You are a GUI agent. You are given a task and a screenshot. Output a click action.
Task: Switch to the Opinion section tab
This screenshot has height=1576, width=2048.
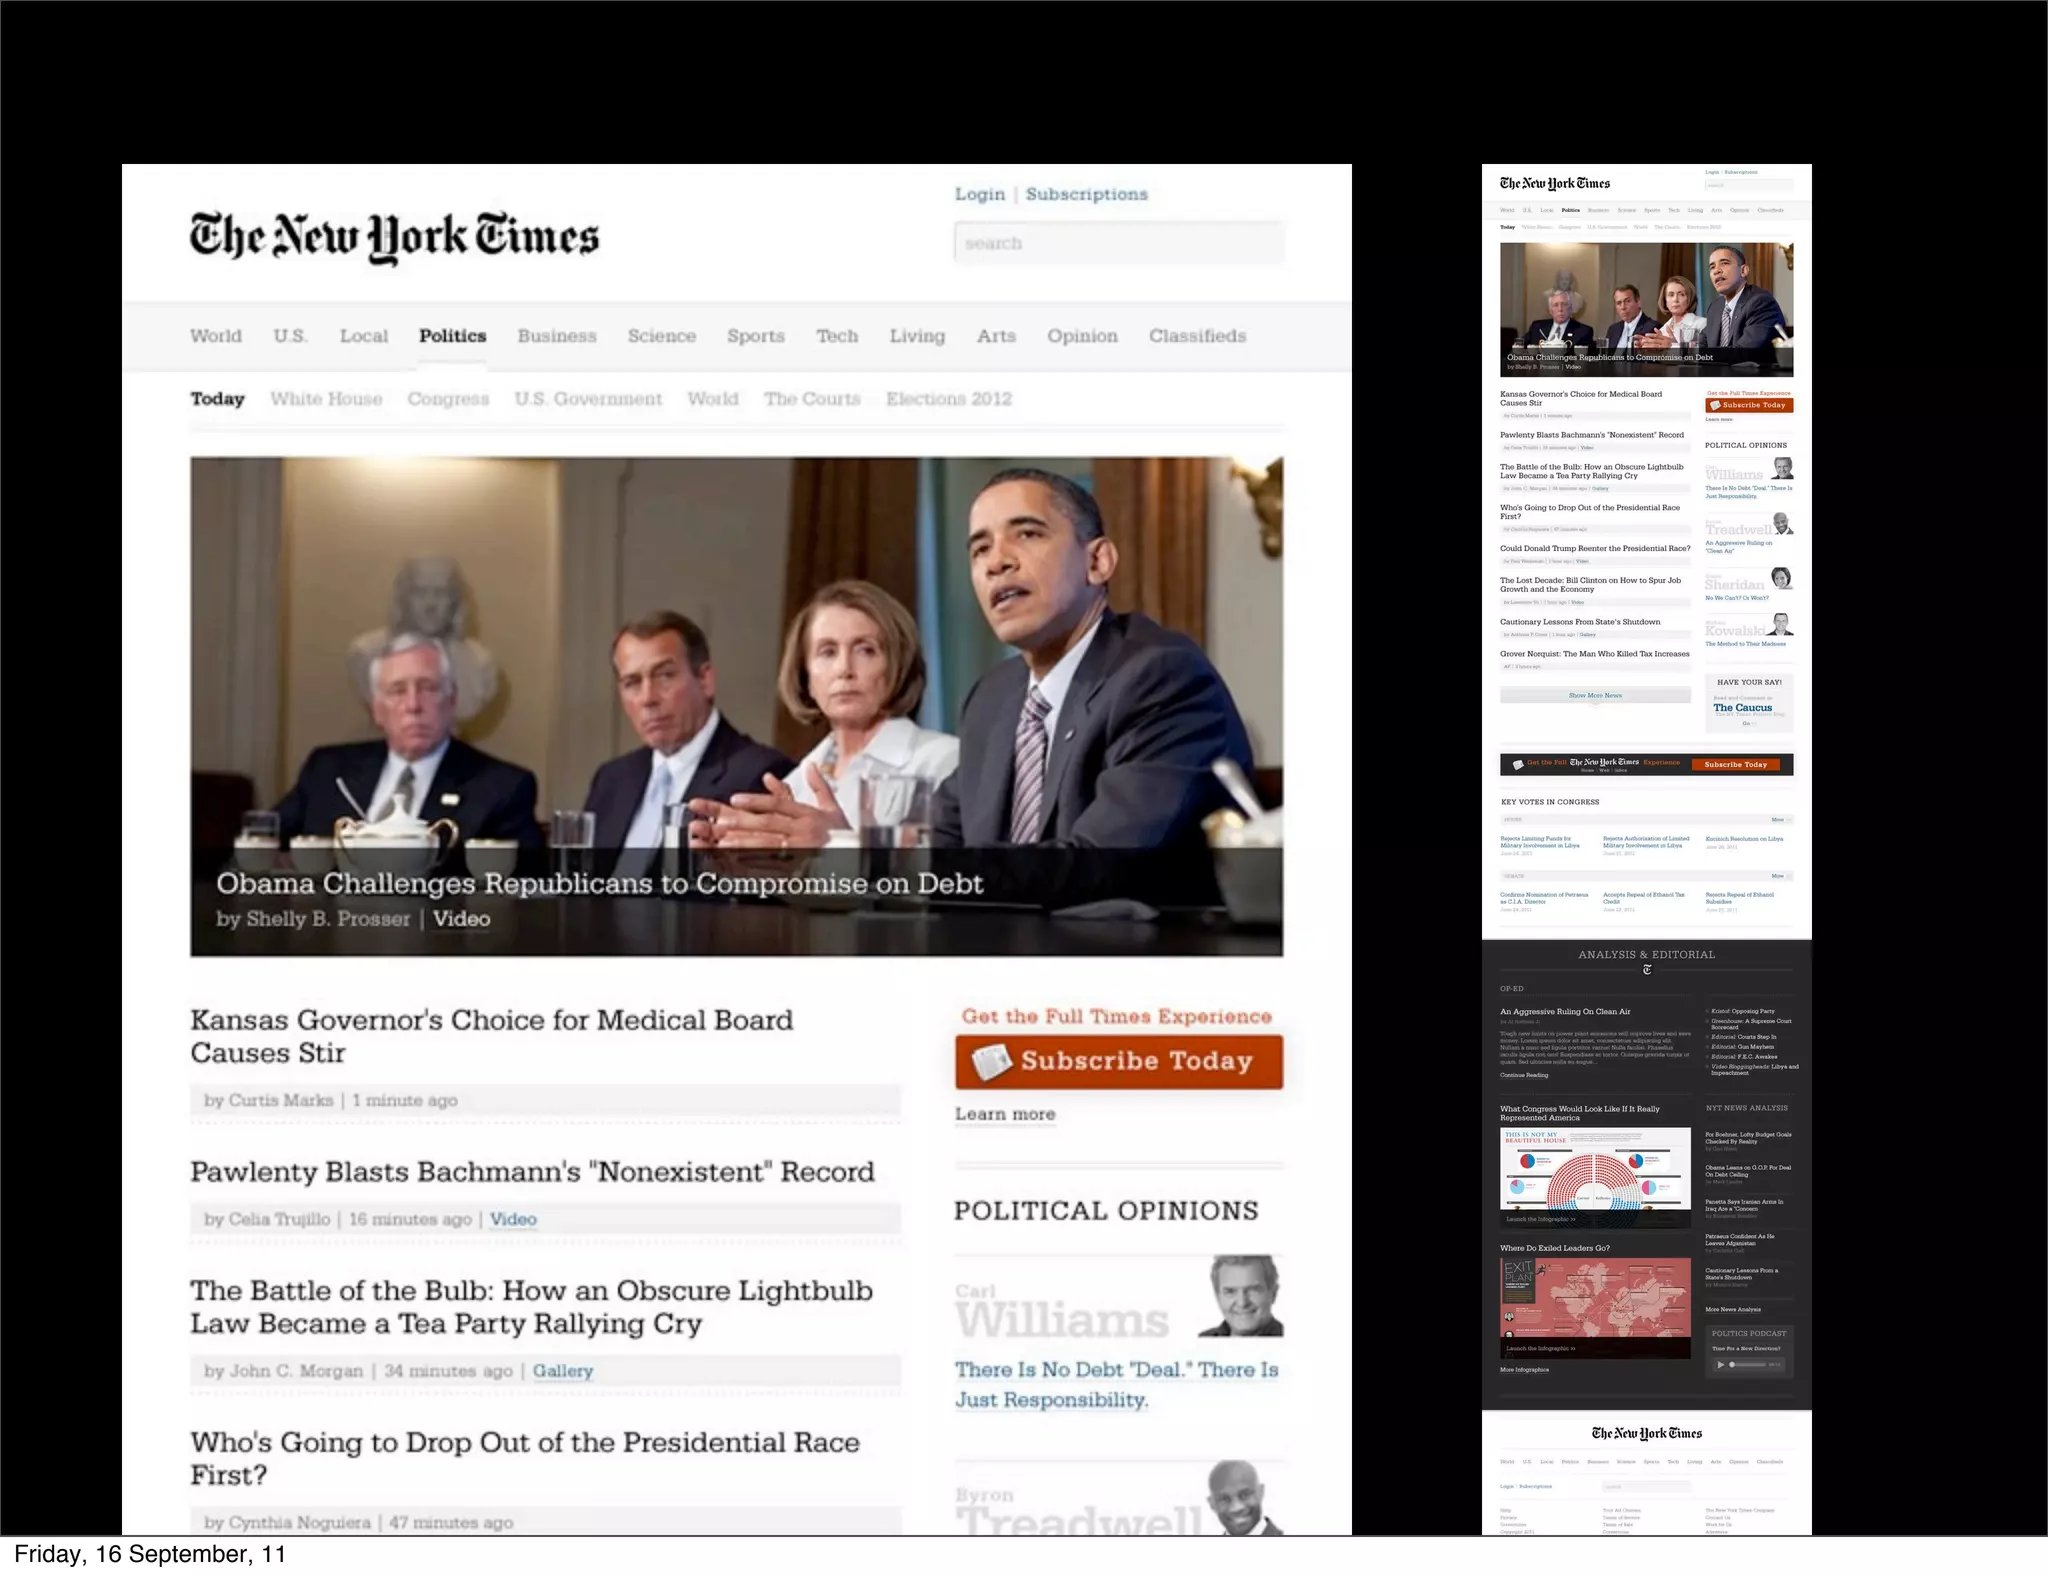[x=1082, y=336]
